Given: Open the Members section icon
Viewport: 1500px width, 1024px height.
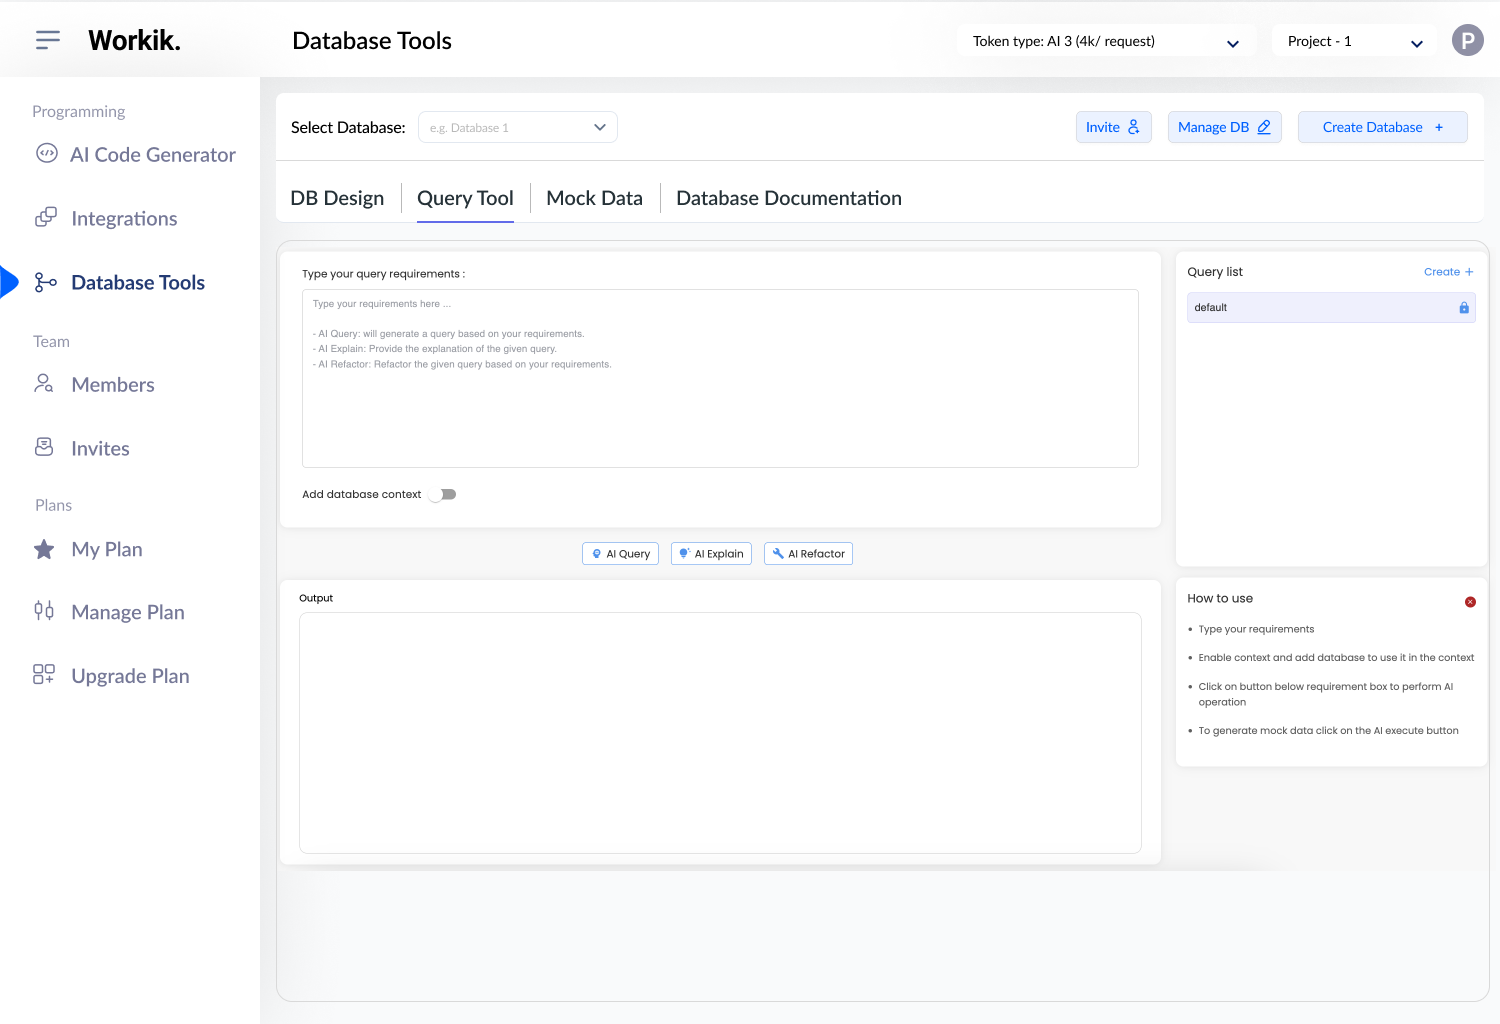Looking at the screenshot, I should [43, 384].
